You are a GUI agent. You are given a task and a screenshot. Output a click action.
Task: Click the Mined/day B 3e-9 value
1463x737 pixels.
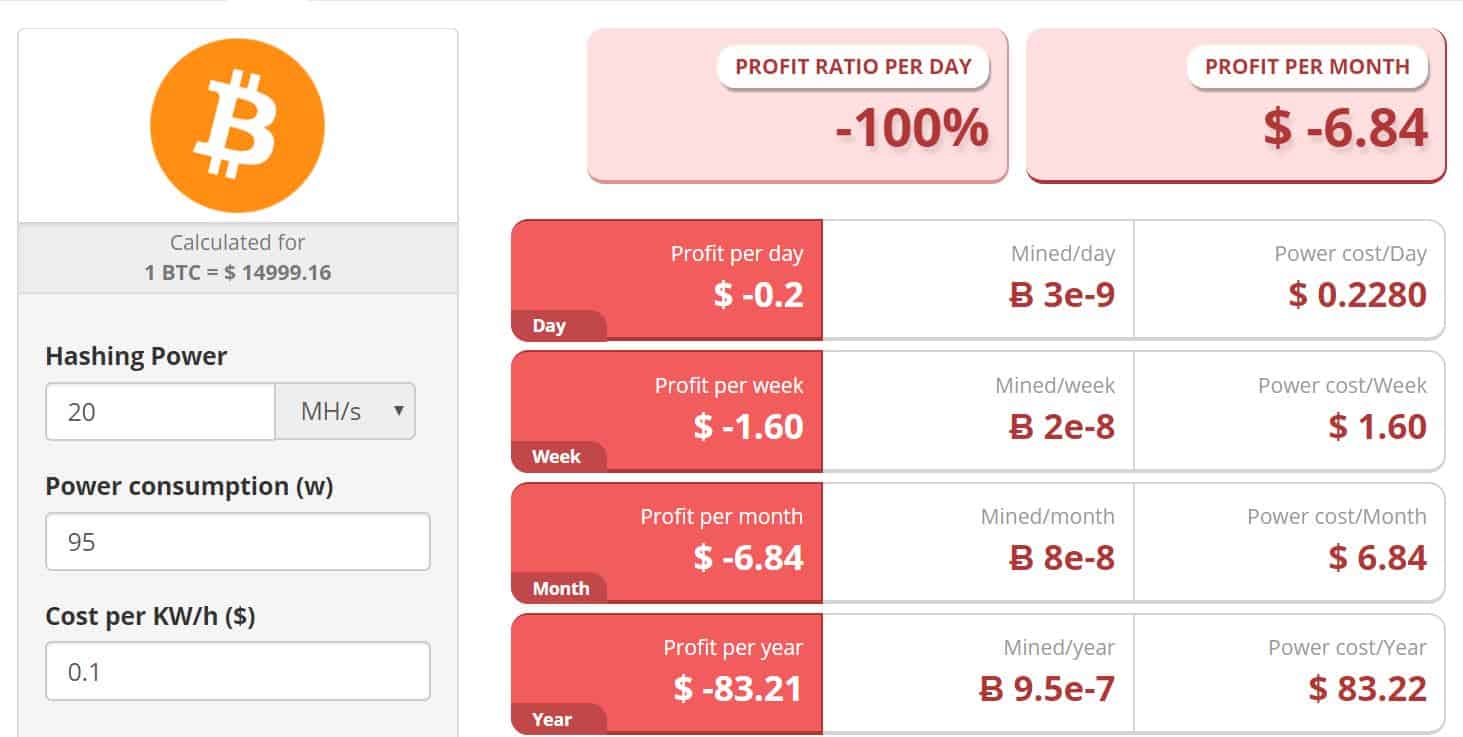(1062, 295)
